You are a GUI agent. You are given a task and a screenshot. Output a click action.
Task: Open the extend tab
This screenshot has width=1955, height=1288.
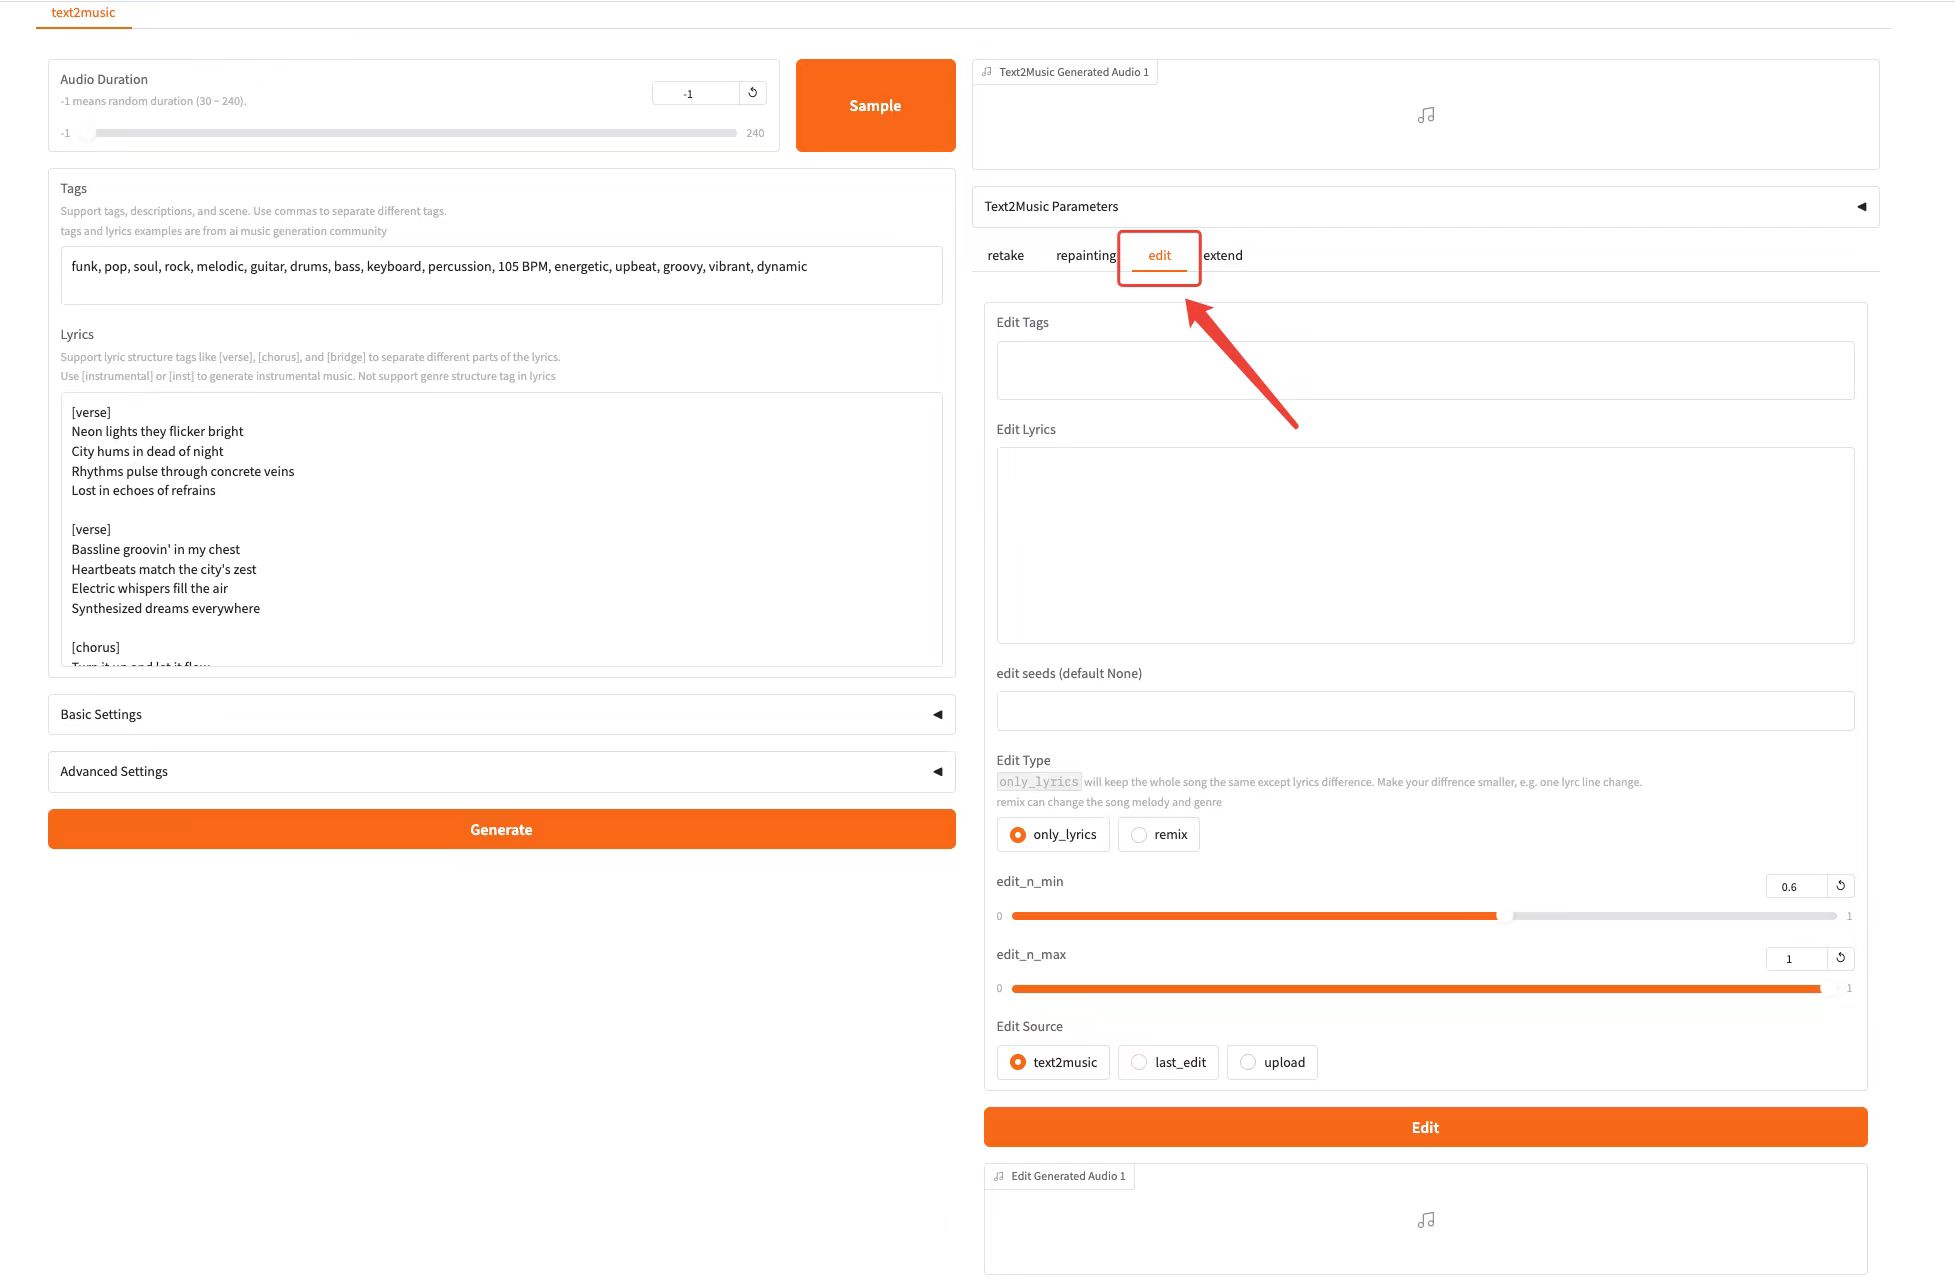[1222, 256]
